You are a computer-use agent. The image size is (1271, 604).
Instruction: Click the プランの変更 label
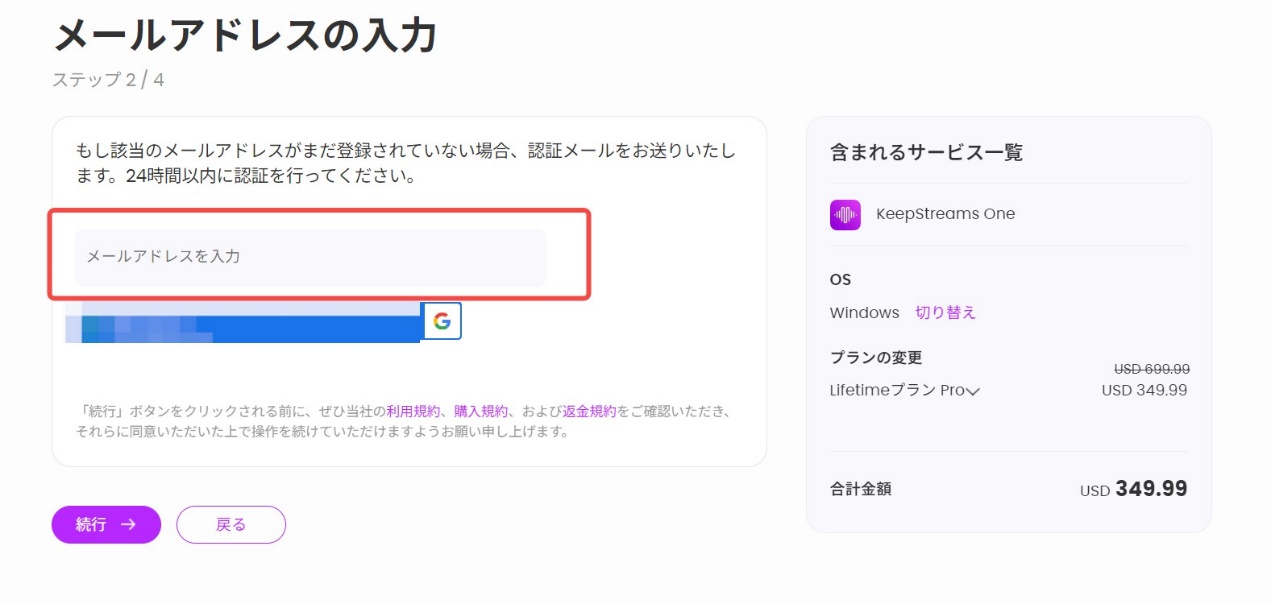[876, 358]
